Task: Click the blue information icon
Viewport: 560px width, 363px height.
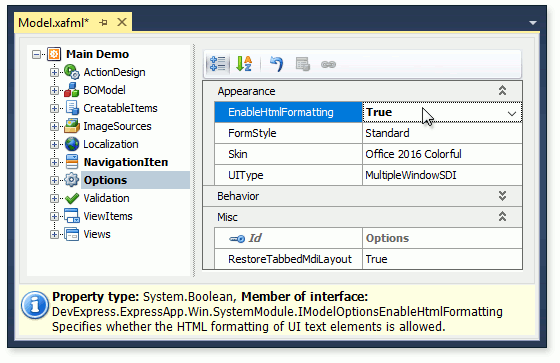Action: [35, 305]
